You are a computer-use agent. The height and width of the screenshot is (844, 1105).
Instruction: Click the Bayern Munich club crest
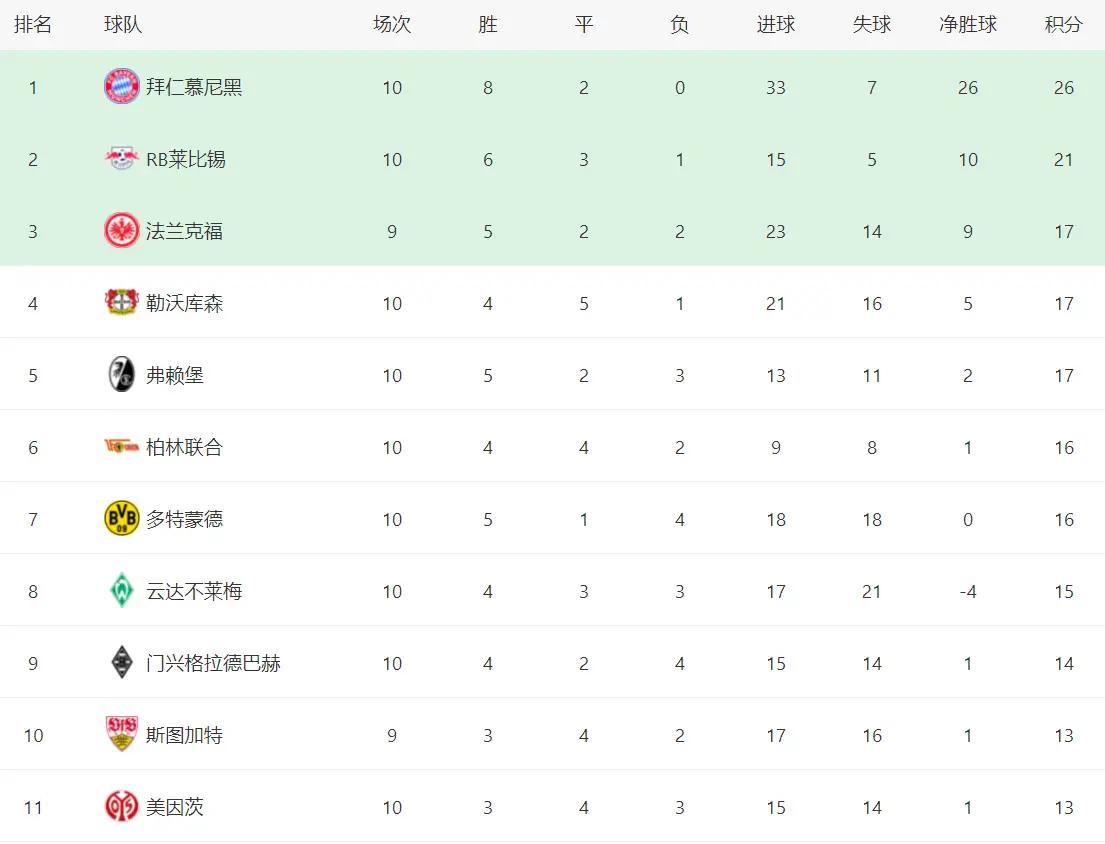pyautogui.click(x=121, y=87)
